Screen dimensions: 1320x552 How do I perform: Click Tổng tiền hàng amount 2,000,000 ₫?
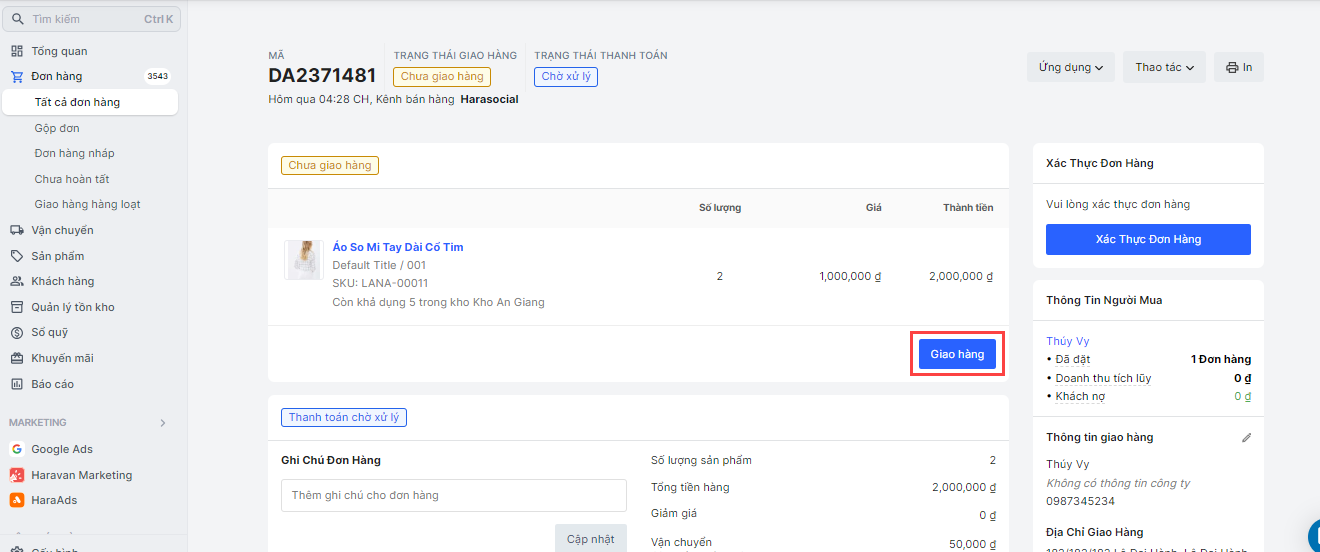[963, 487]
